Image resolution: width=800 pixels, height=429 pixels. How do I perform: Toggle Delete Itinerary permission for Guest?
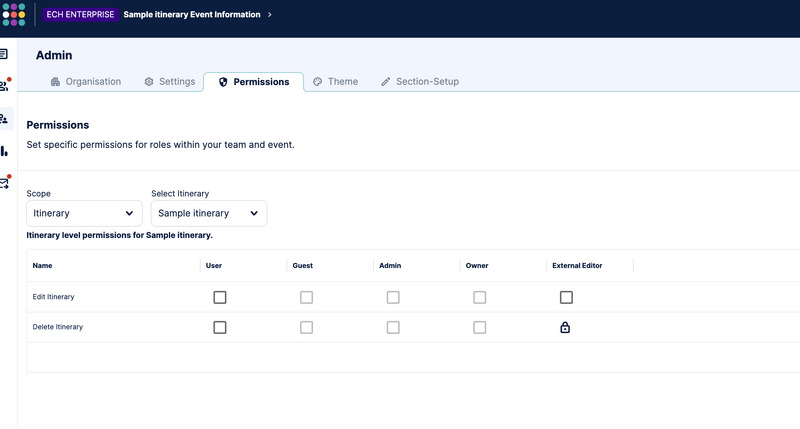pyautogui.click(x=306, y=327)
